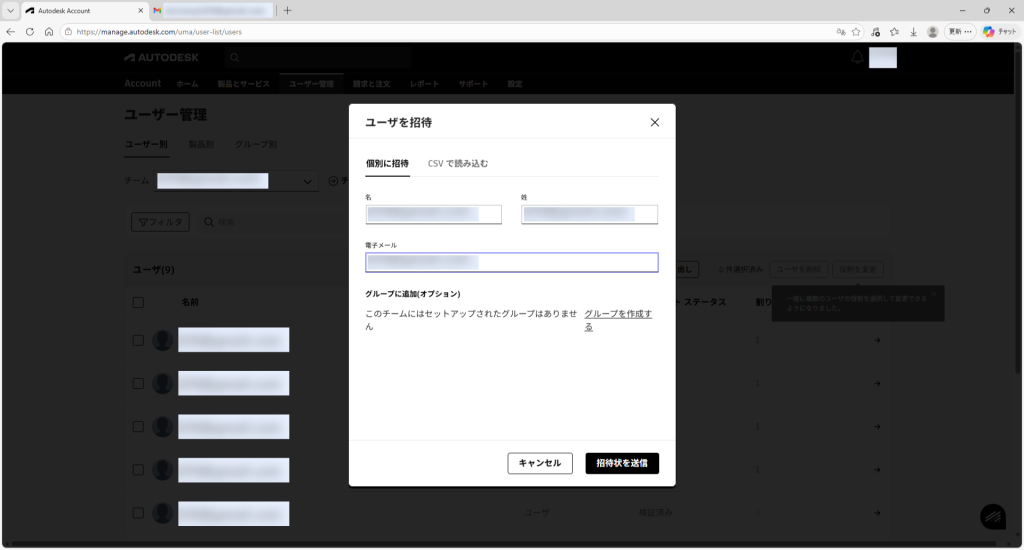Expand the チーム dropdown selector
The width and height of the screenshot is (1024, 550).
point(306,181)
